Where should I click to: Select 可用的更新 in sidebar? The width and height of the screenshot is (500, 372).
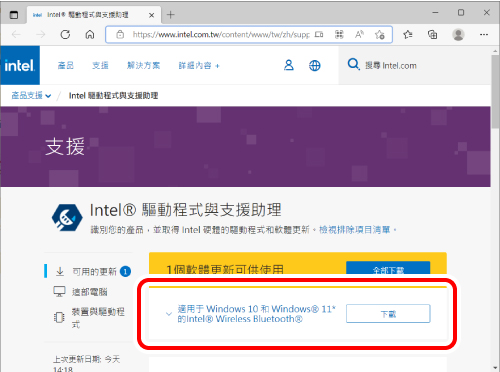click(x=94, y=272)
